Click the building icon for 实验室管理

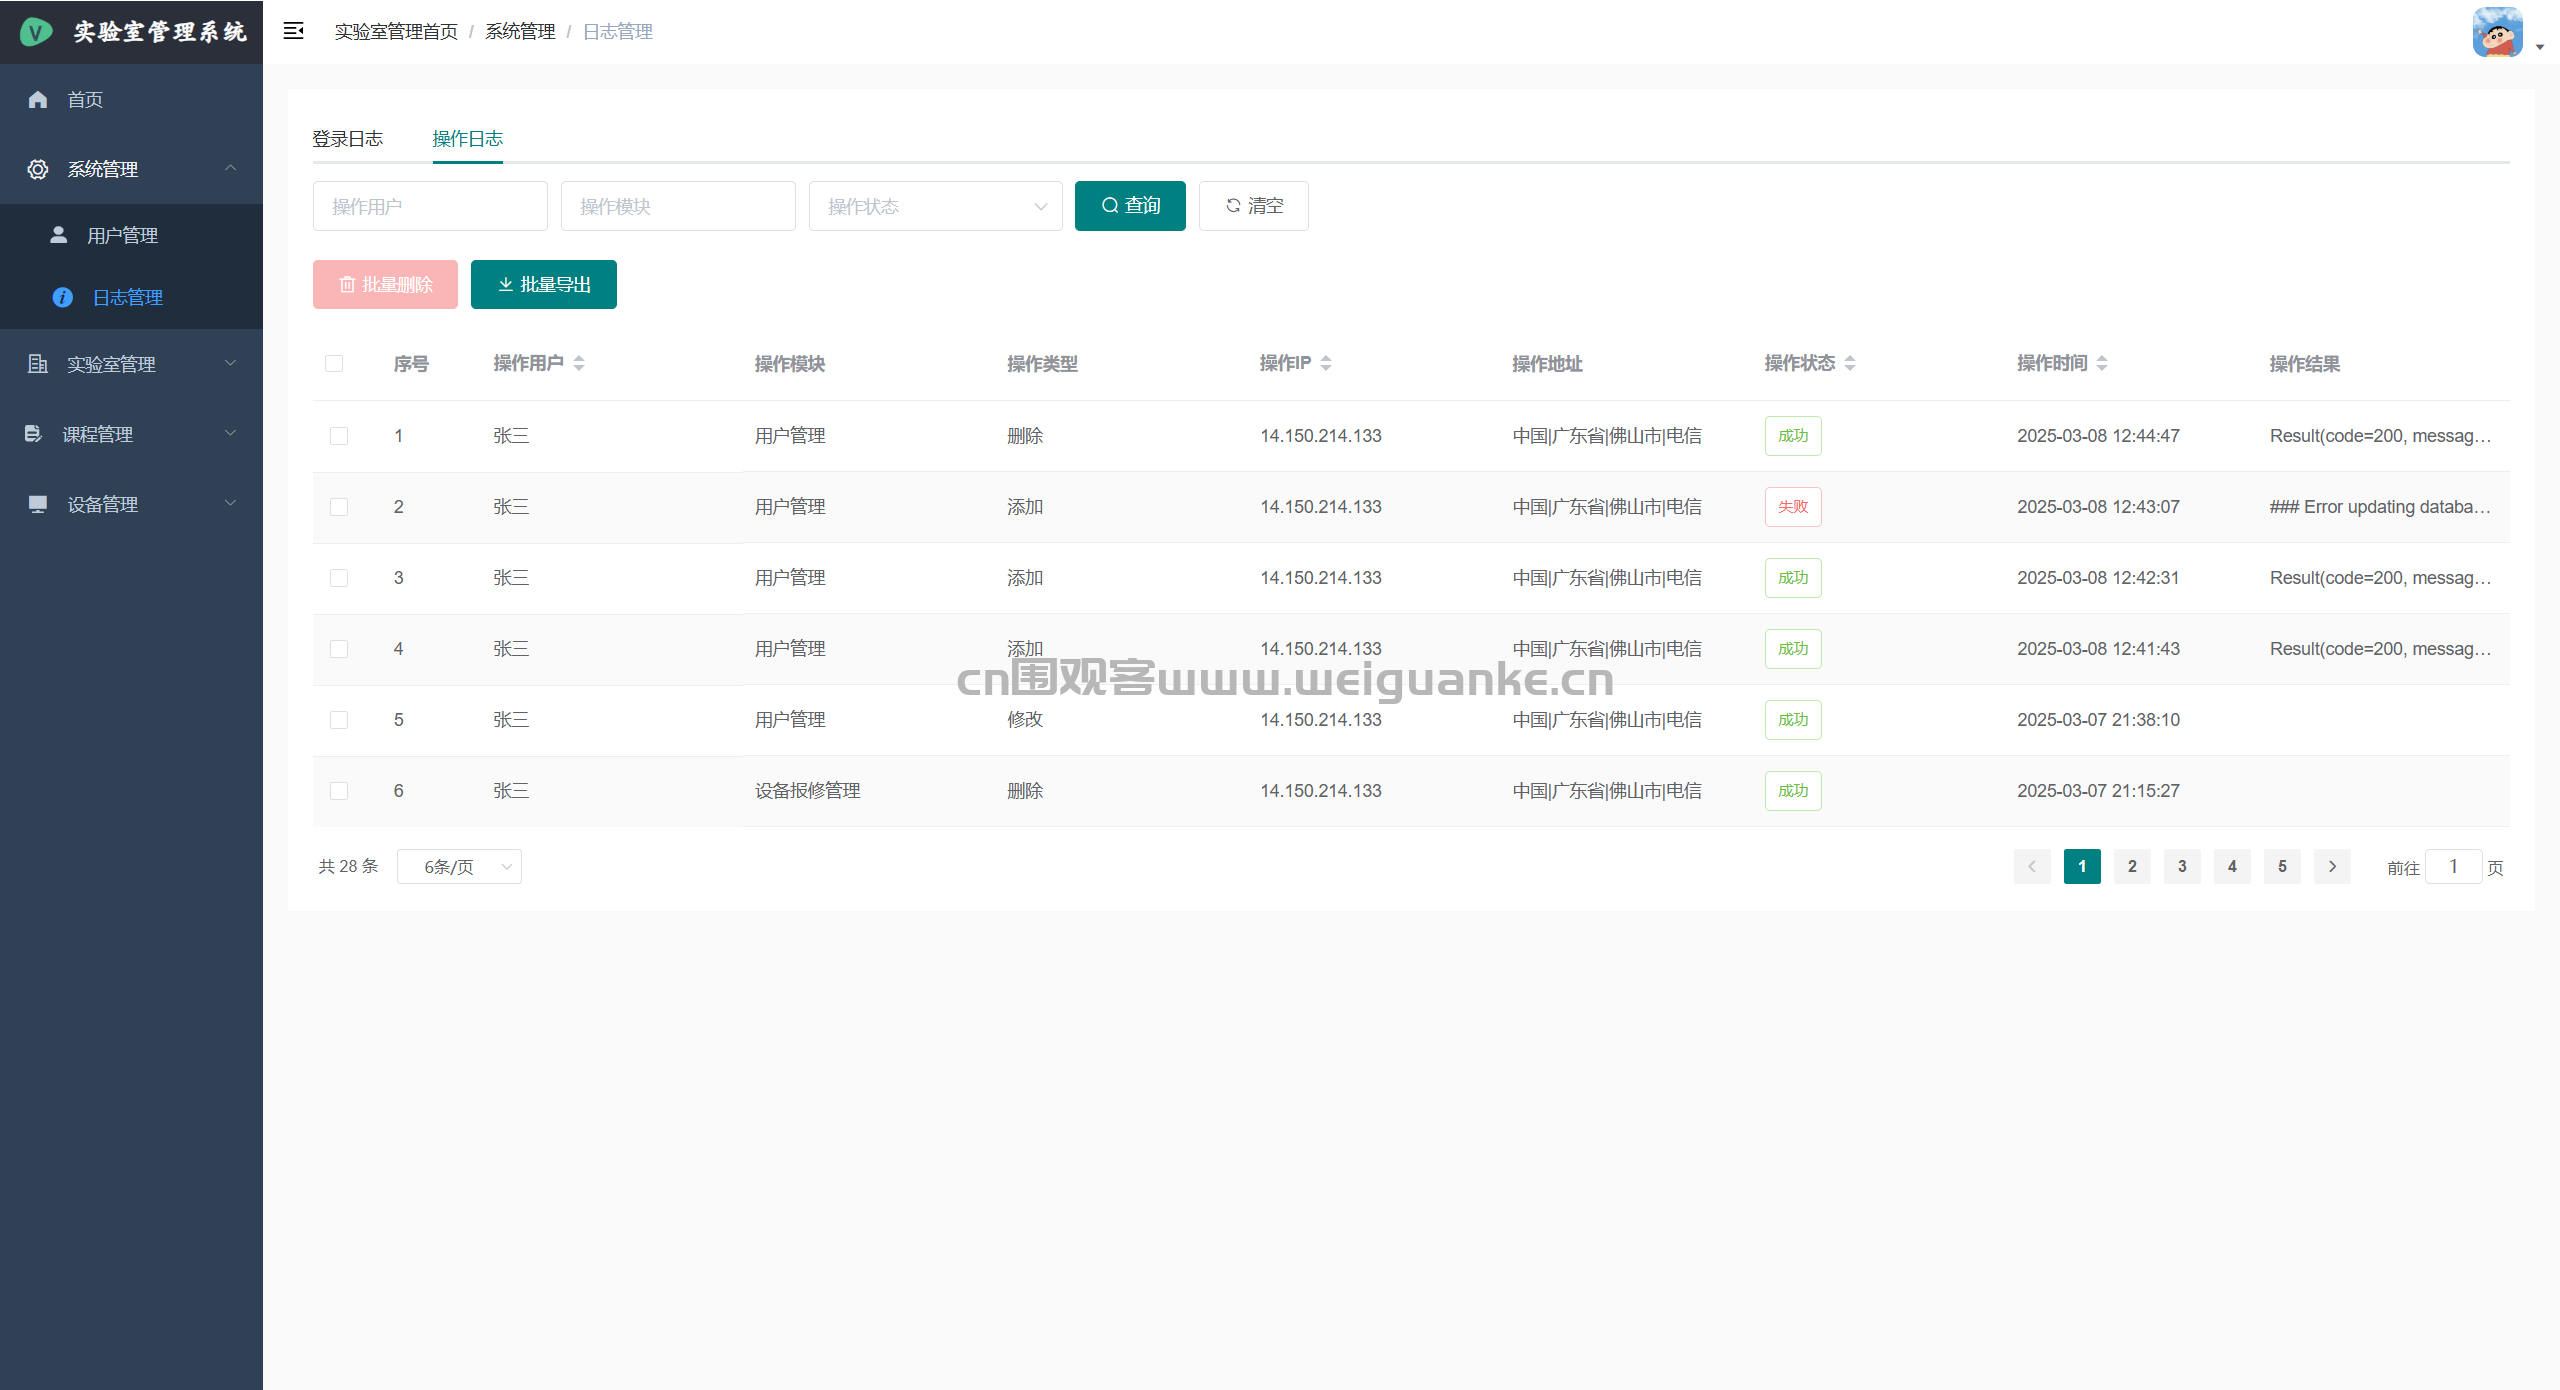tap(38, 364)
